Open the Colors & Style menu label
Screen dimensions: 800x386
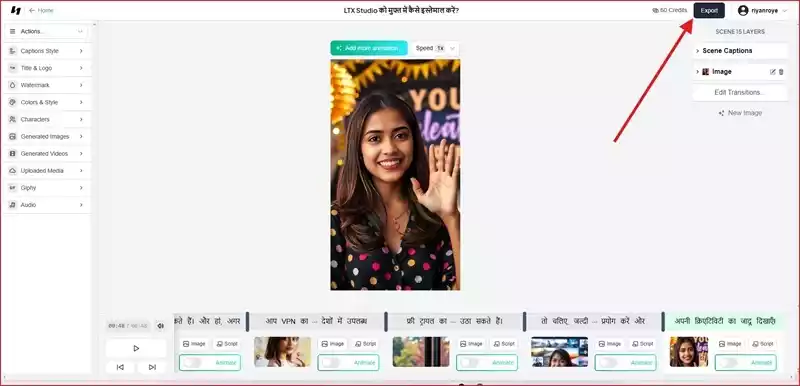click(39, 102)
